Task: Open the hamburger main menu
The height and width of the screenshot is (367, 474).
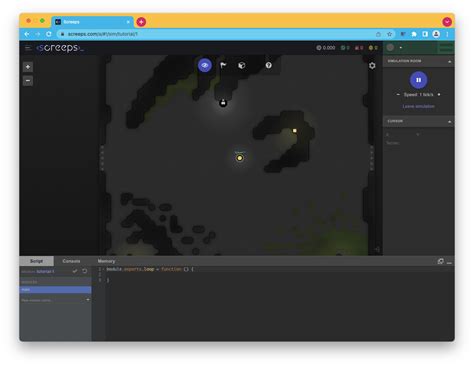Action: (x=28, y=48)
